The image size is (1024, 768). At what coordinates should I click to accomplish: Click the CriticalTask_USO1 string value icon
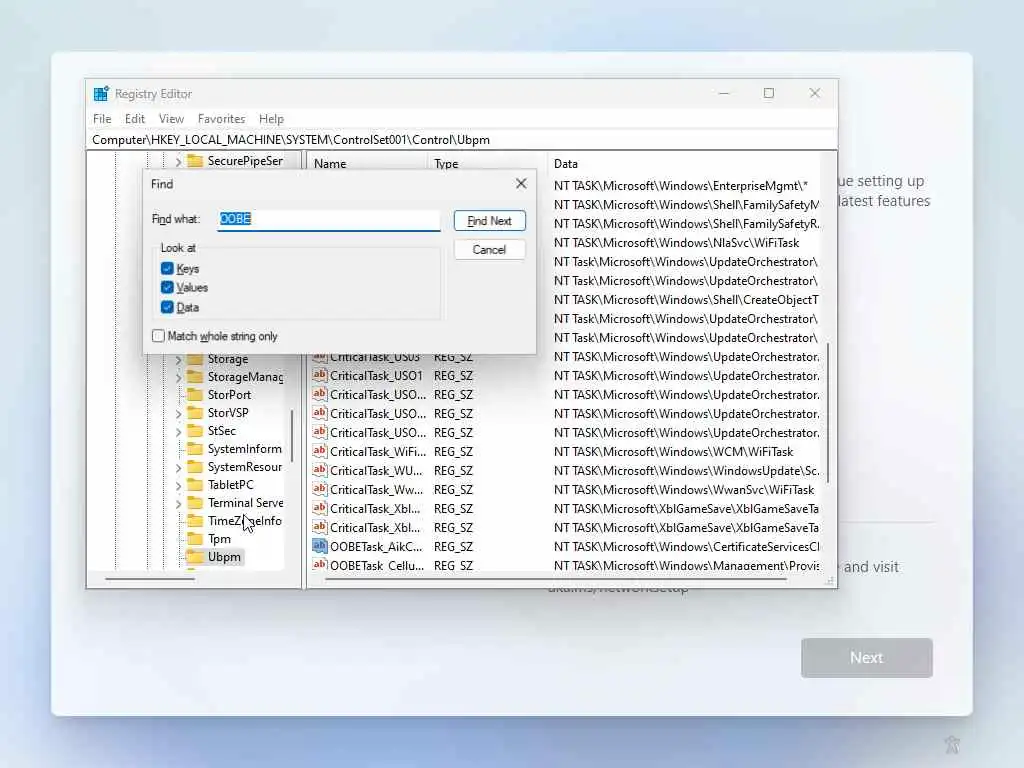(319, 376)
